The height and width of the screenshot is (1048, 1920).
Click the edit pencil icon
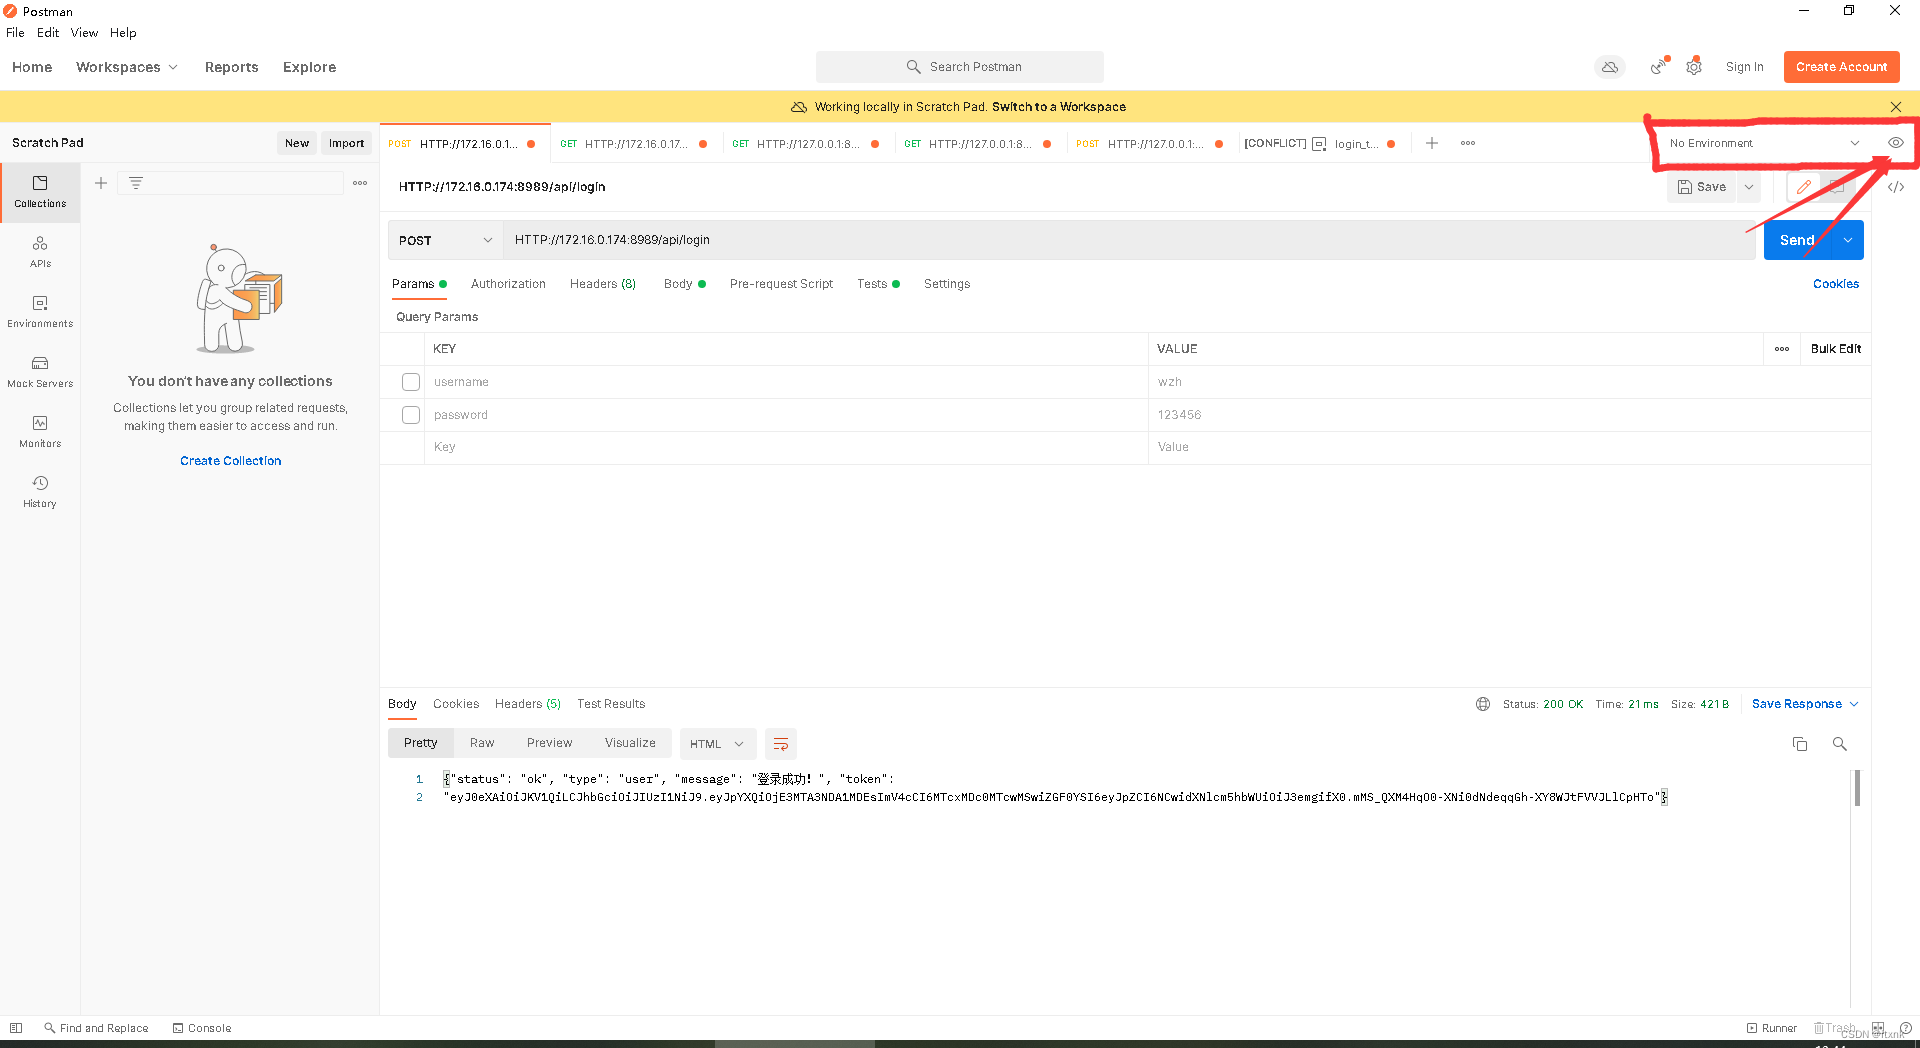pos(1804,187)
